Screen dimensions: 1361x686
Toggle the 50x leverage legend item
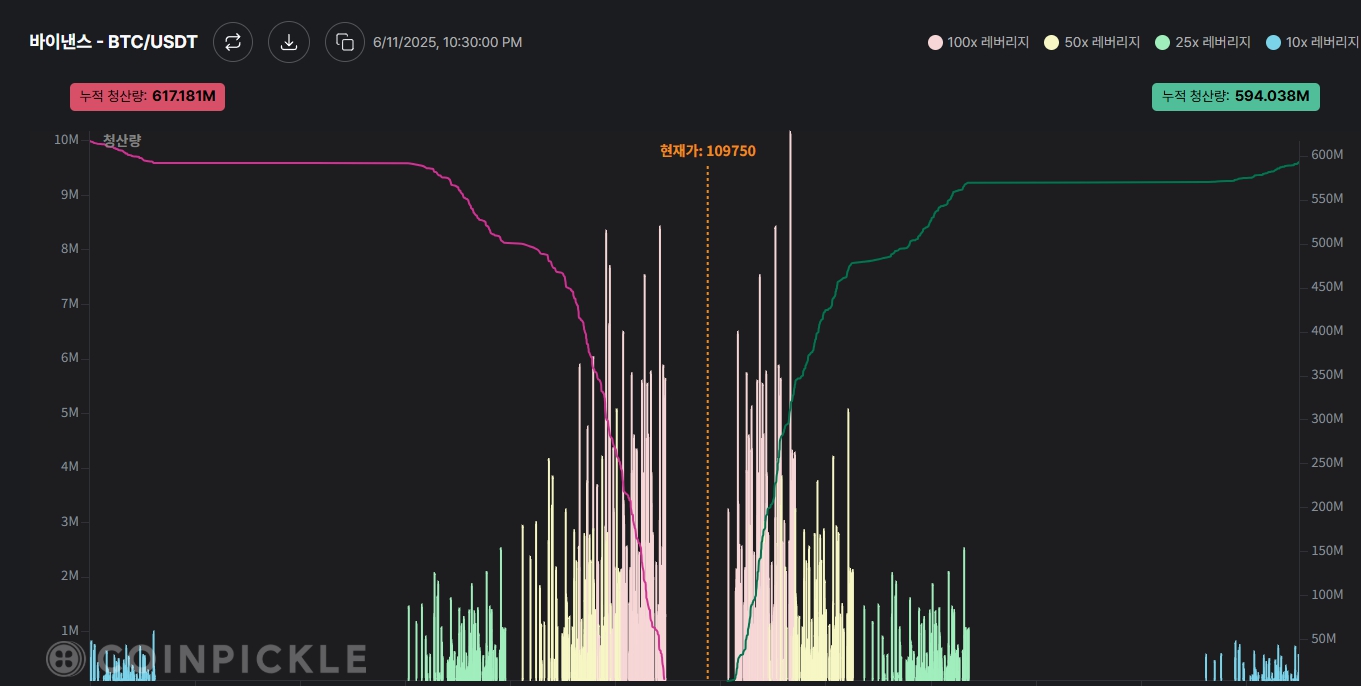click(1092, 42)
